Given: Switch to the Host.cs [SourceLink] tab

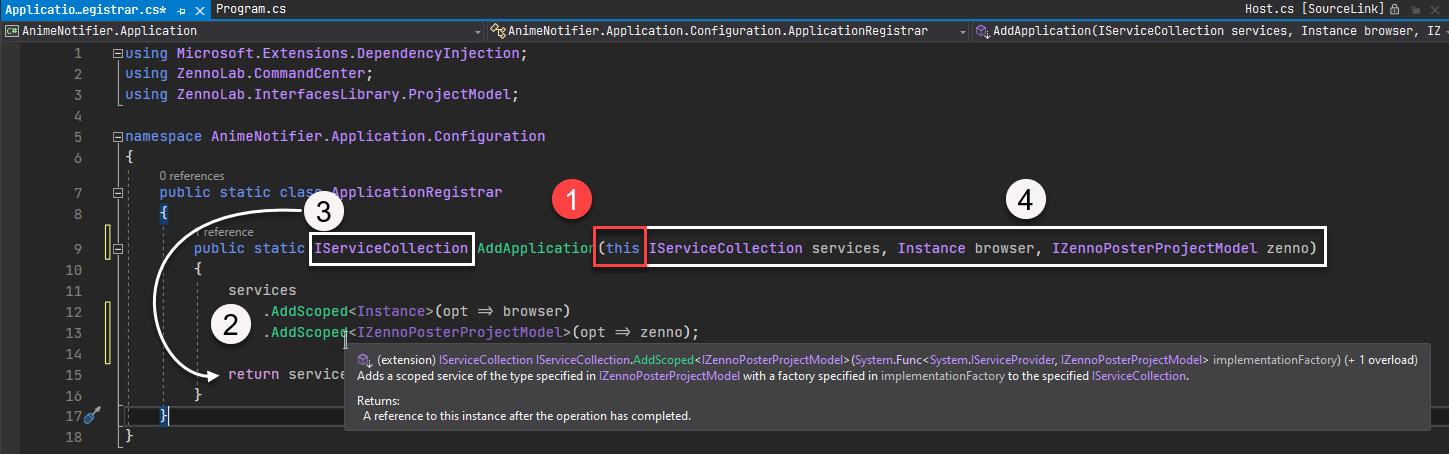Looking at the screenshot, I should 1314,9.
